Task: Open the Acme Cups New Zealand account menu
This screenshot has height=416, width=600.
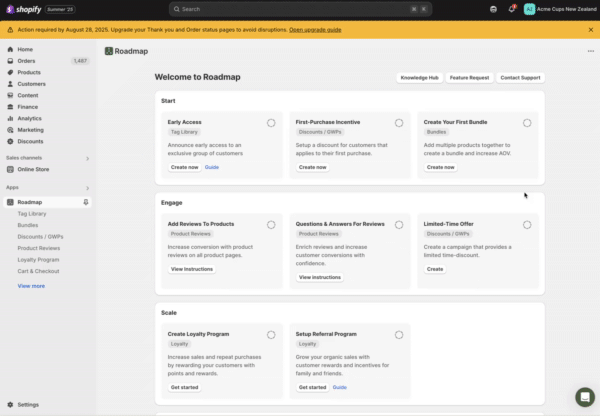Action: click(559, 9)
